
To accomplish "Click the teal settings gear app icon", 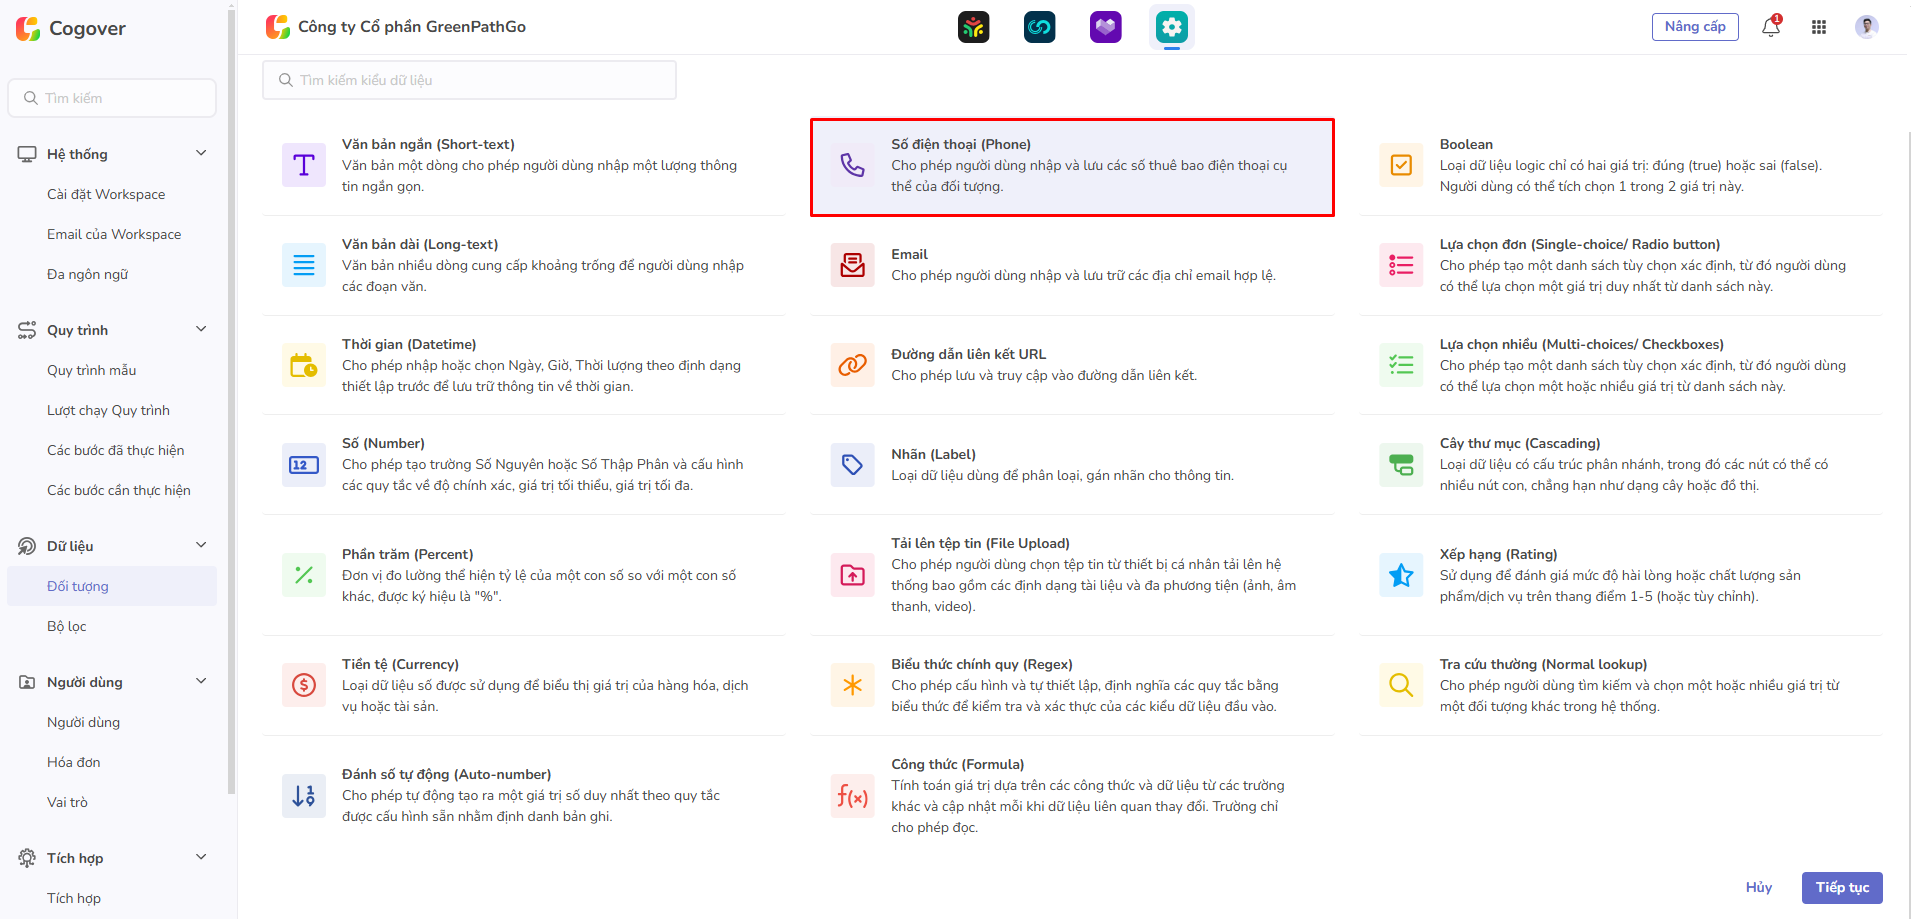I will point(1171,27).
